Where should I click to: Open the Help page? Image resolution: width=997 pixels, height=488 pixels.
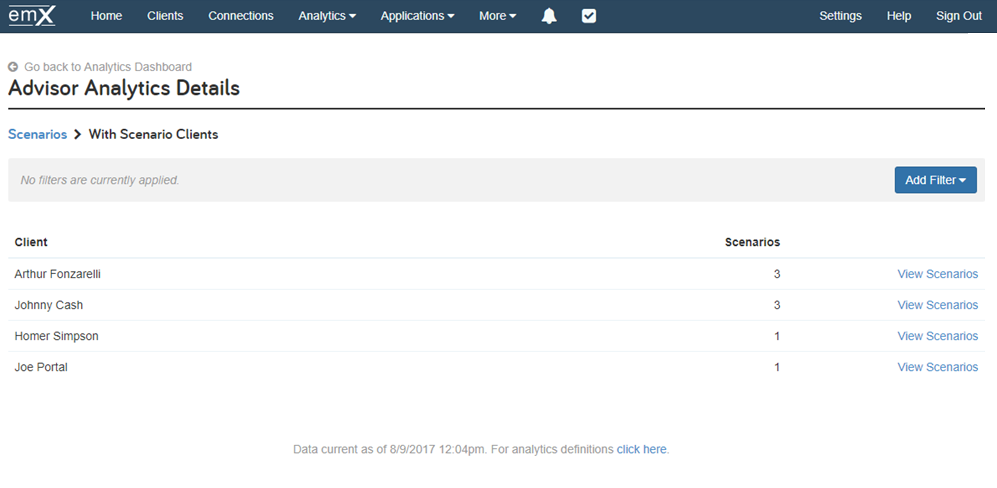click(898, 16)
